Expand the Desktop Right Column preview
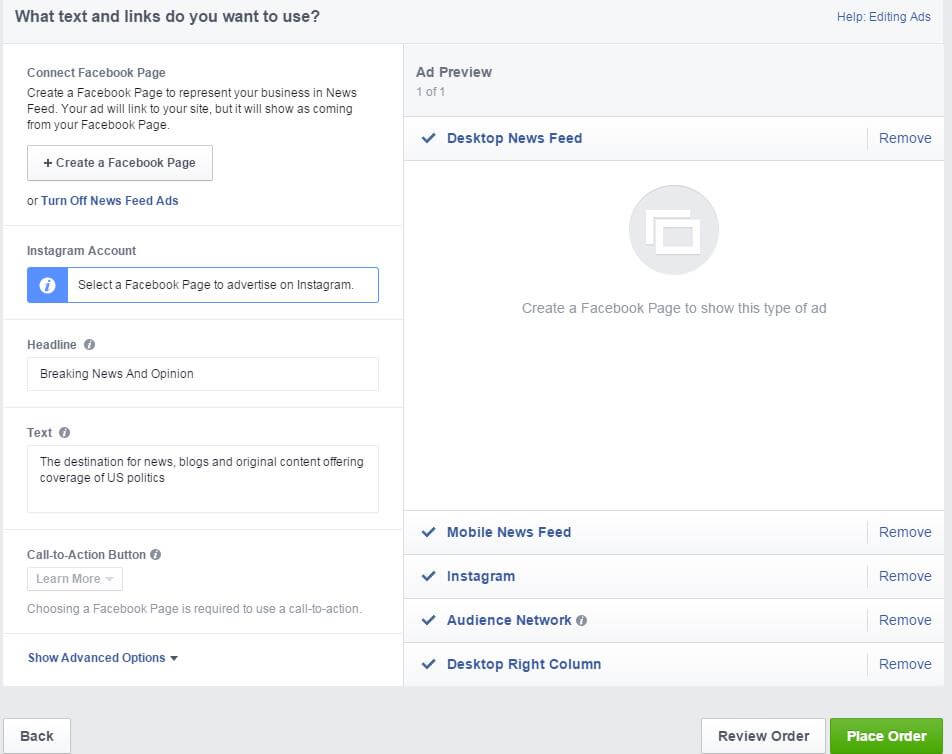 523,664
